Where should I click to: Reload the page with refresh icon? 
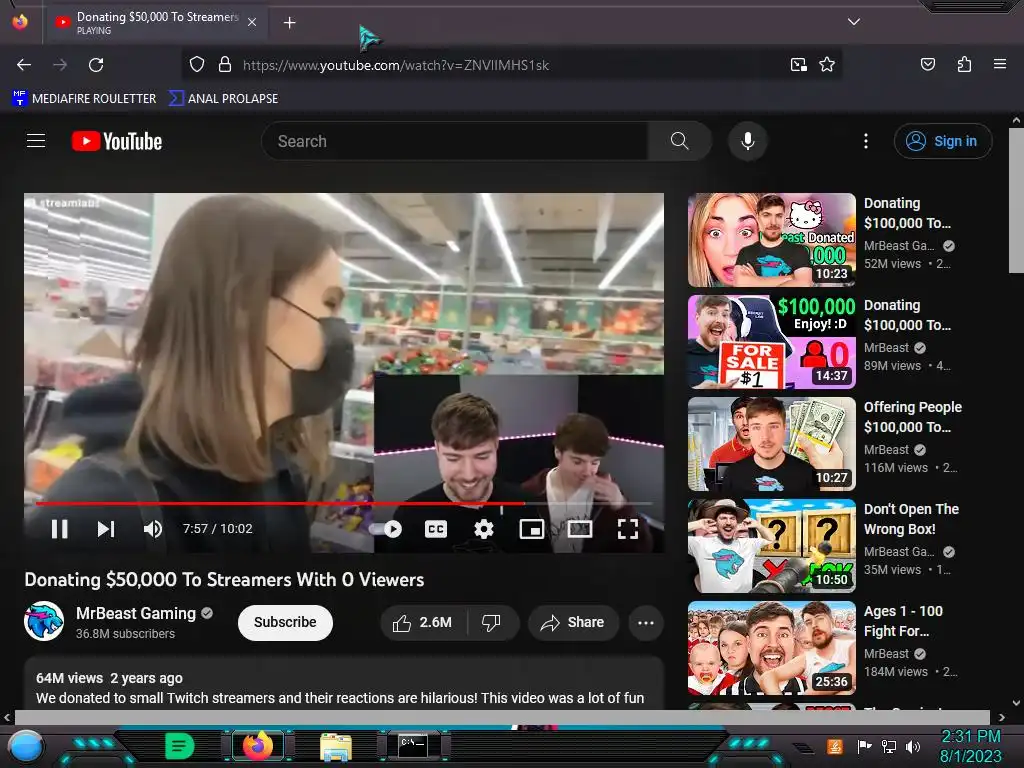96,65
